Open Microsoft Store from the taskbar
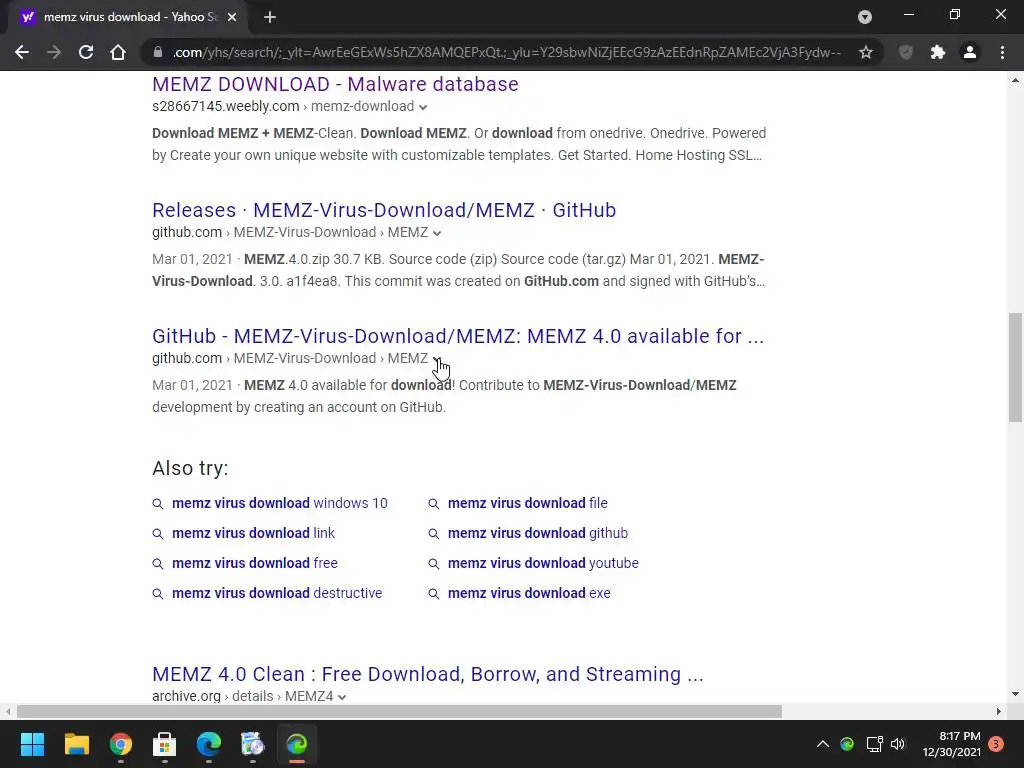Screen dimensions: 1024x768 coord(165,744)
